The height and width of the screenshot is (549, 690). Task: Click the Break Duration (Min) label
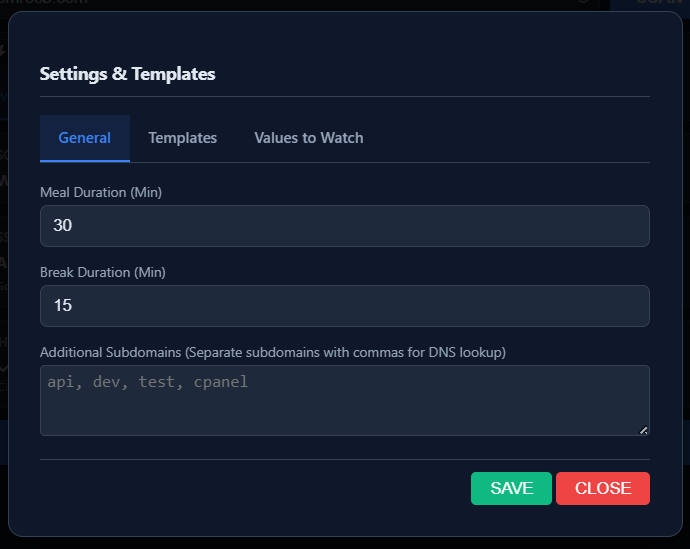[x=103, y=272]
